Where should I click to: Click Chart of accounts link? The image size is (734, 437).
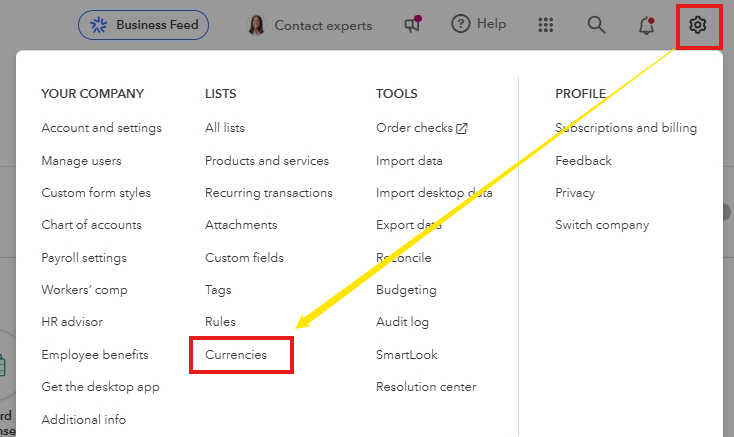coord(91,225)
